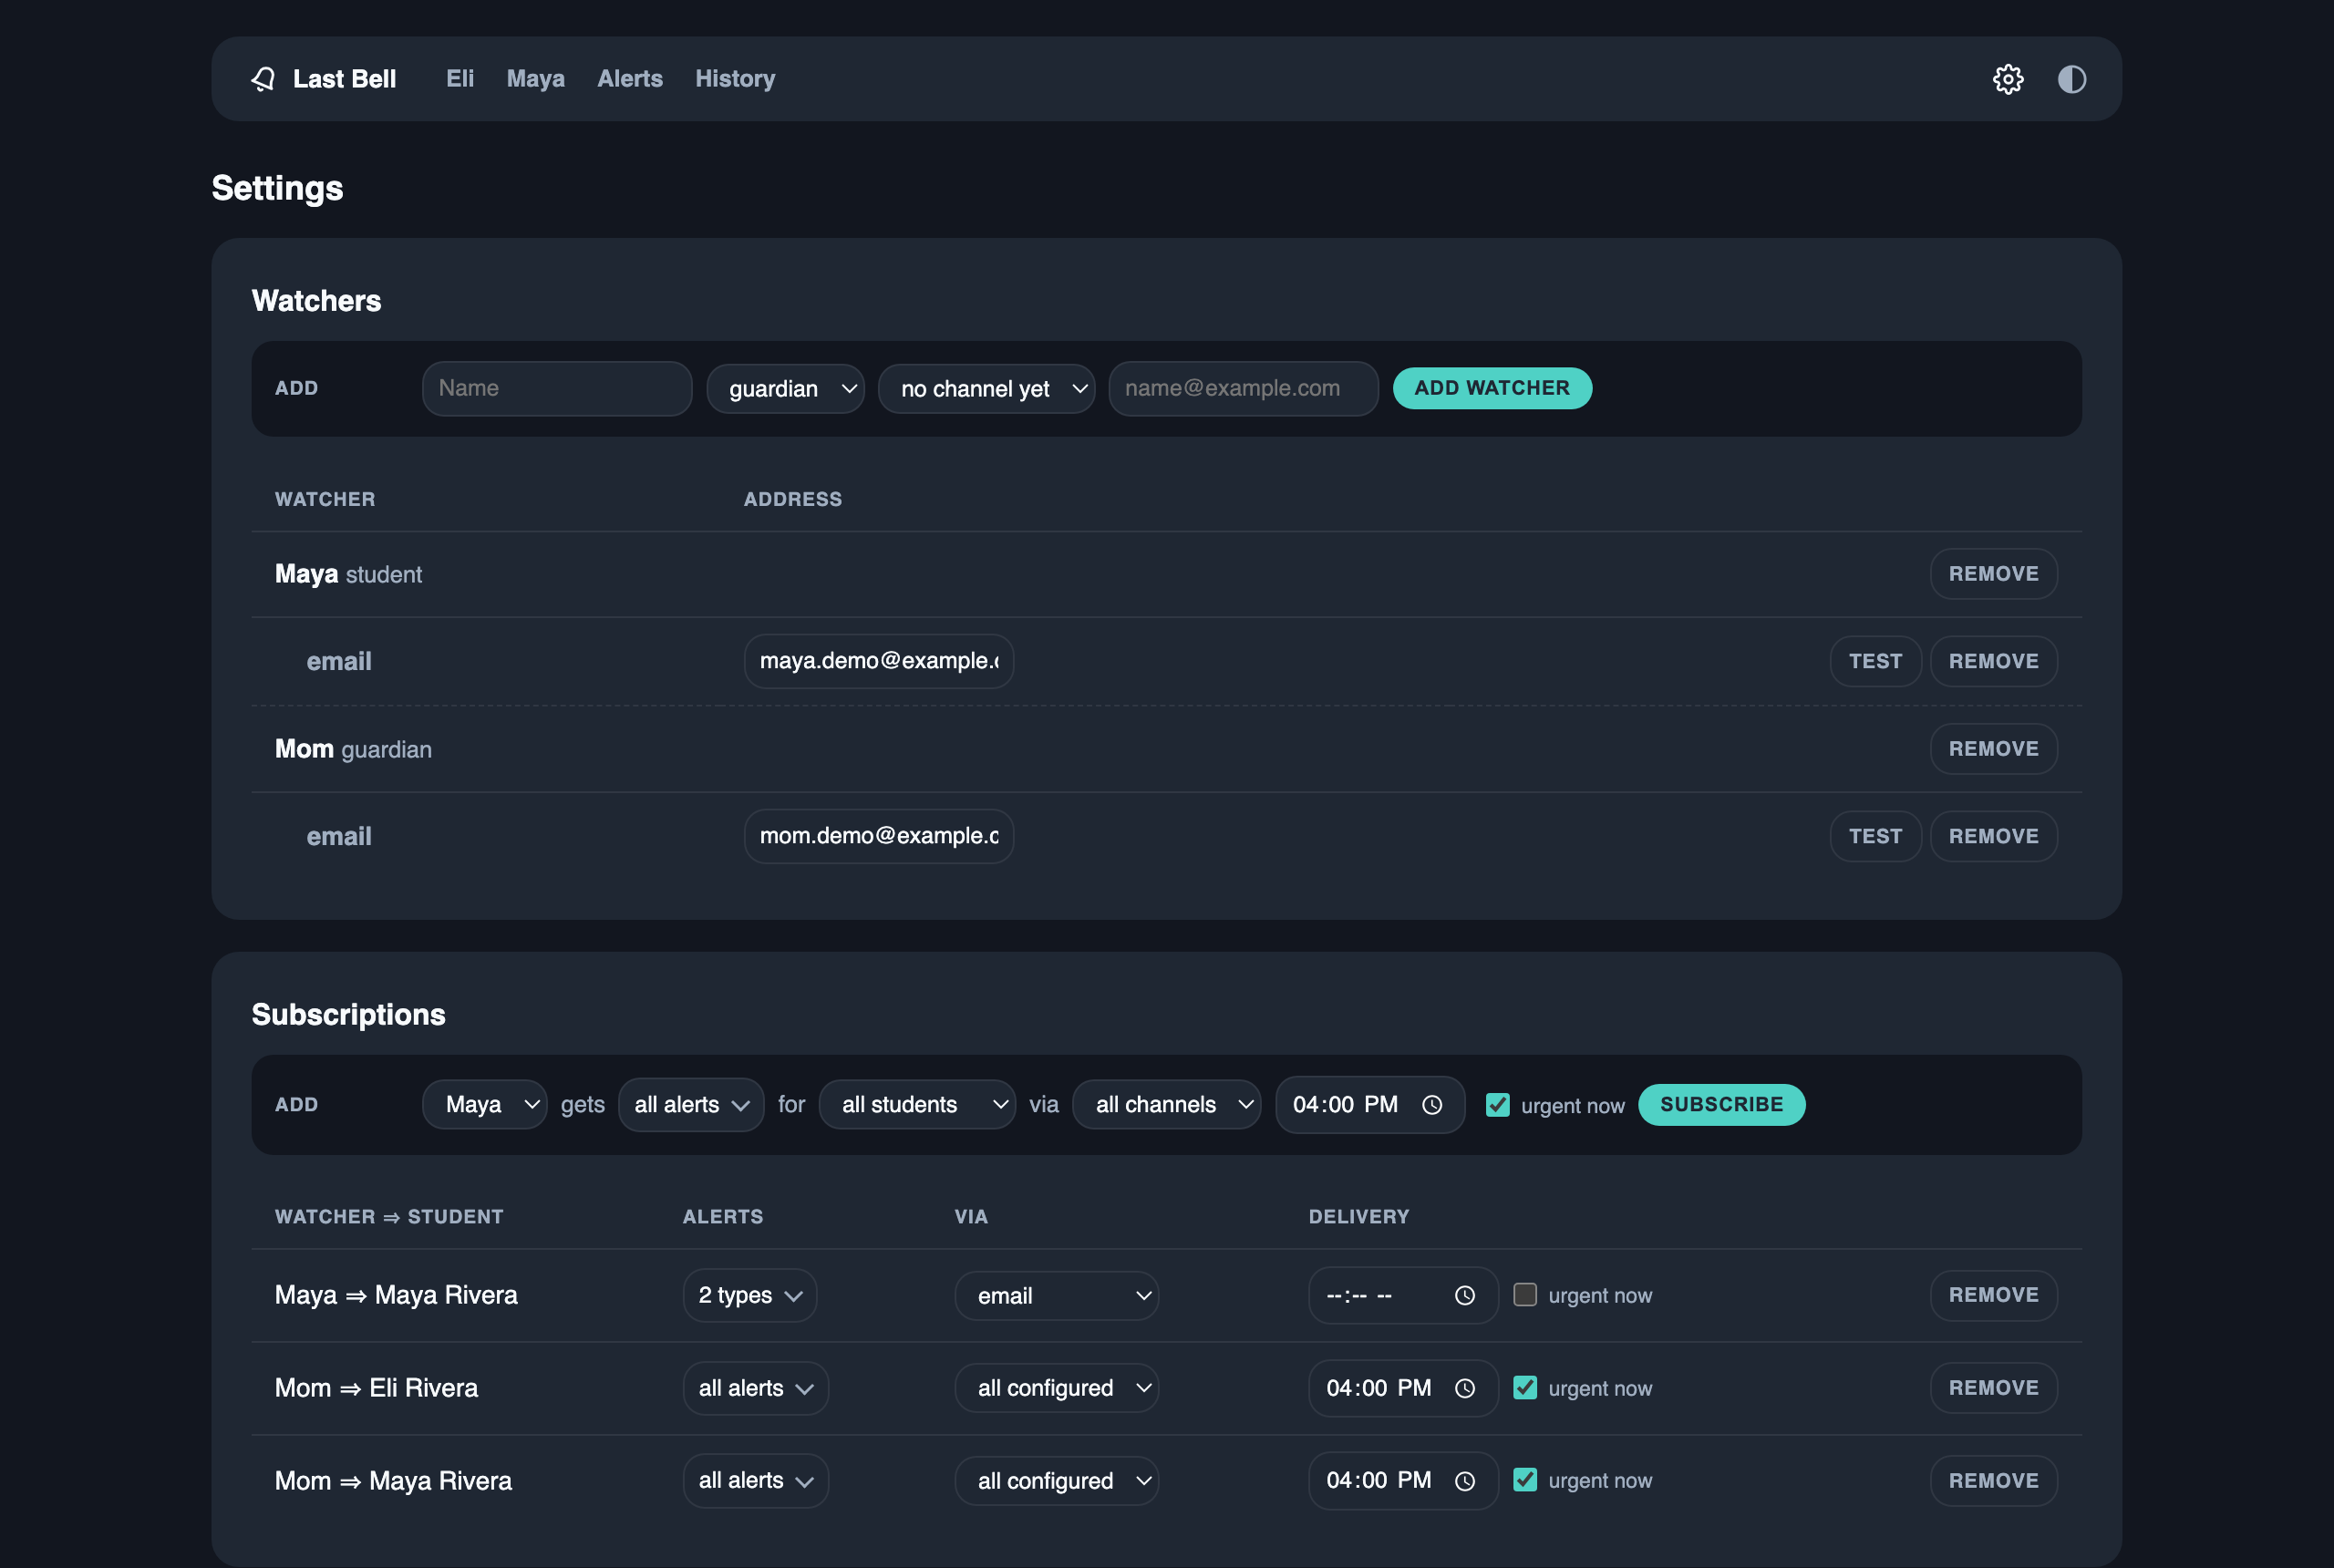Expand the all alerts dropdown in add row
Image resolution: width=2334 pixels, height=1568 pixels.
coord(691,1105)
